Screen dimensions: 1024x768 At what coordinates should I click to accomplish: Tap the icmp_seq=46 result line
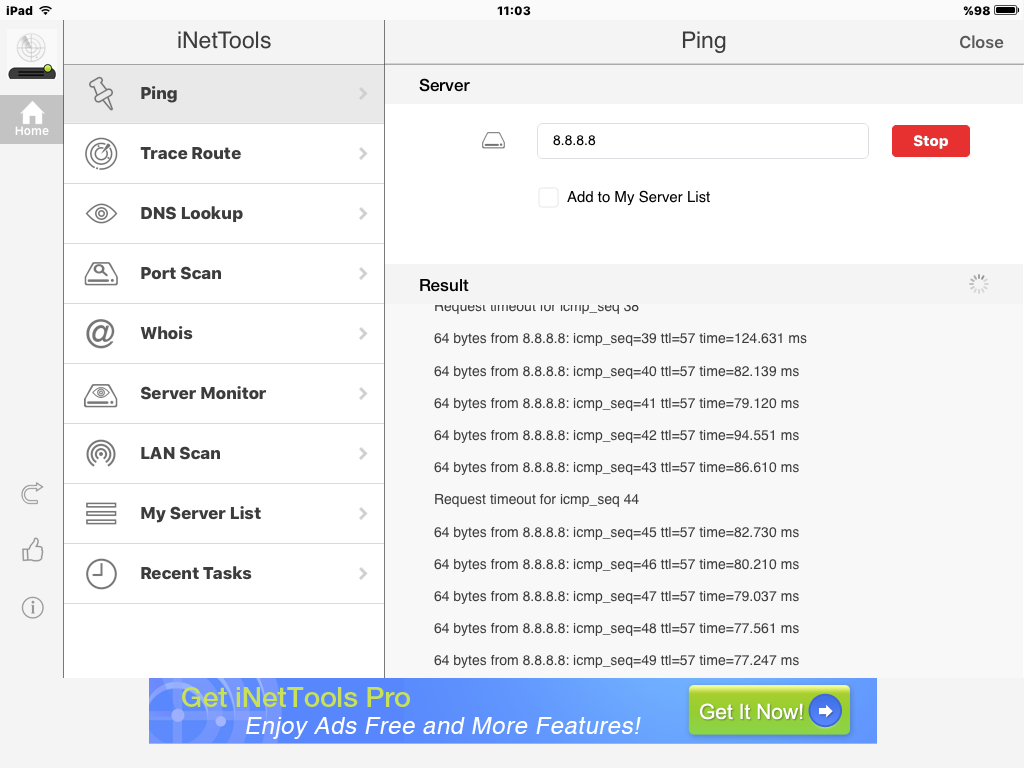point(616,564)
